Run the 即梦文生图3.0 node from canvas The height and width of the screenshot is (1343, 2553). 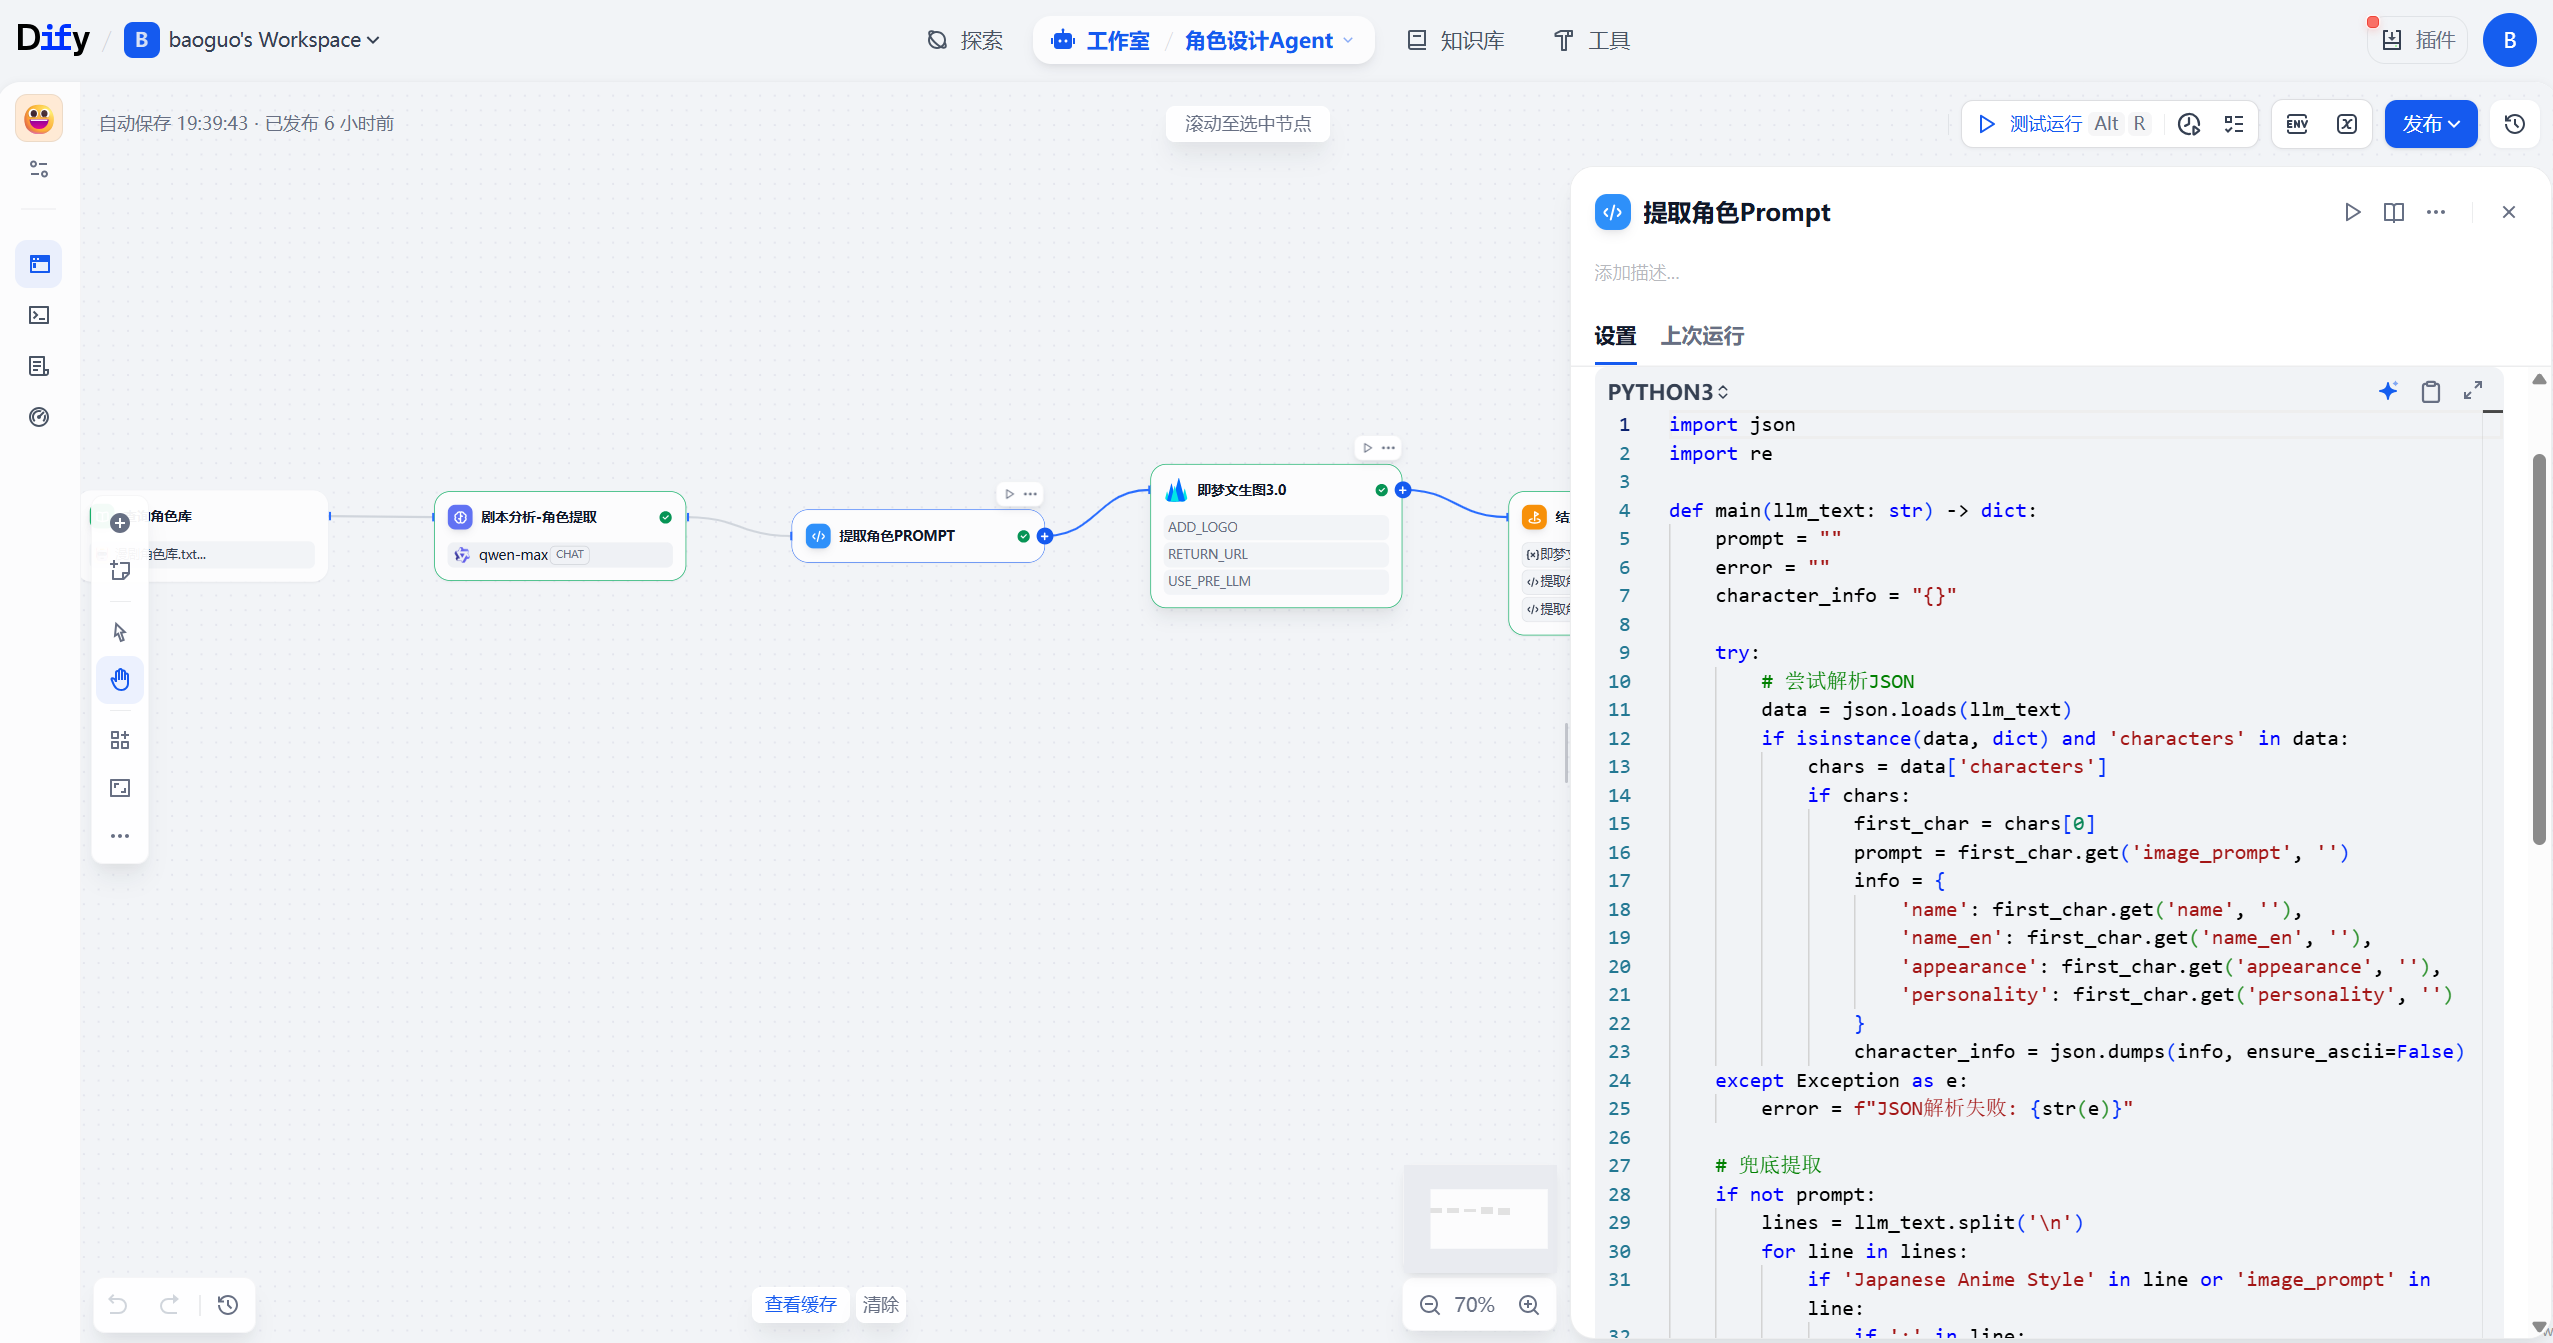[x=1367, y=448]
